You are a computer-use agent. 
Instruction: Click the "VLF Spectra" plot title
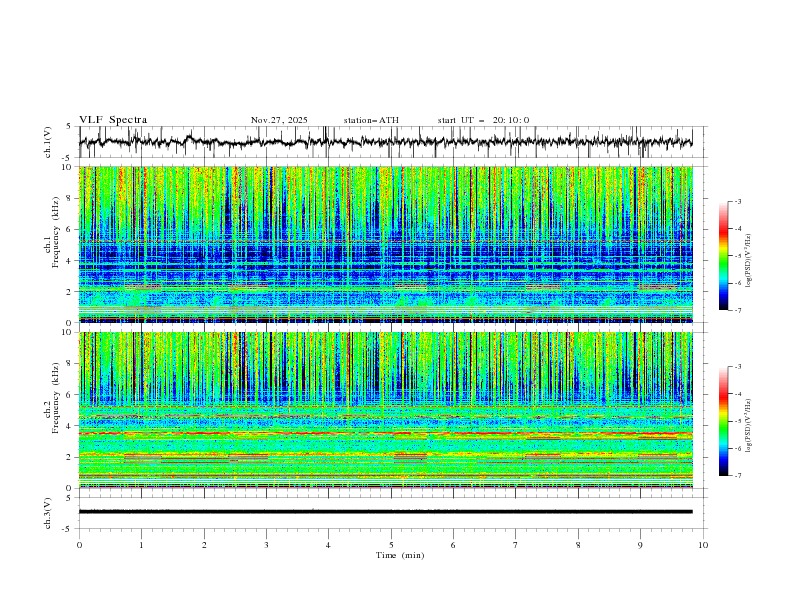click(113, 120)
